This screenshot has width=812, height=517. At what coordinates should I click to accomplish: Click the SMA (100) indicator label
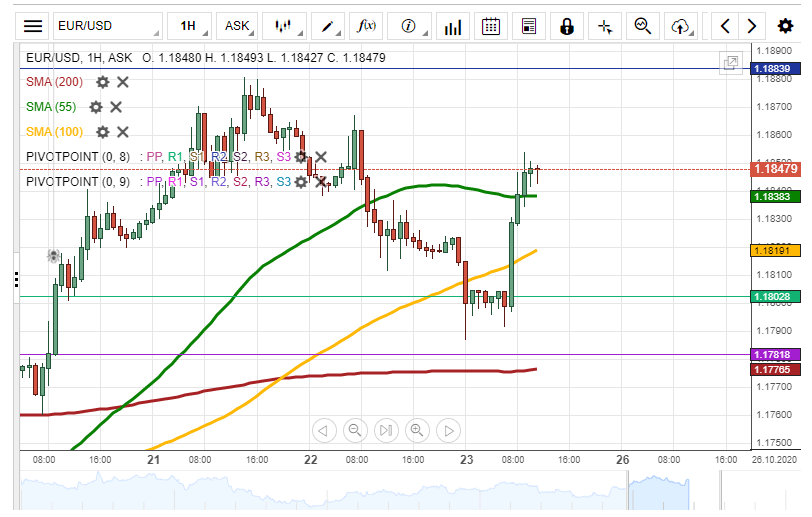[x=54, y=132]
